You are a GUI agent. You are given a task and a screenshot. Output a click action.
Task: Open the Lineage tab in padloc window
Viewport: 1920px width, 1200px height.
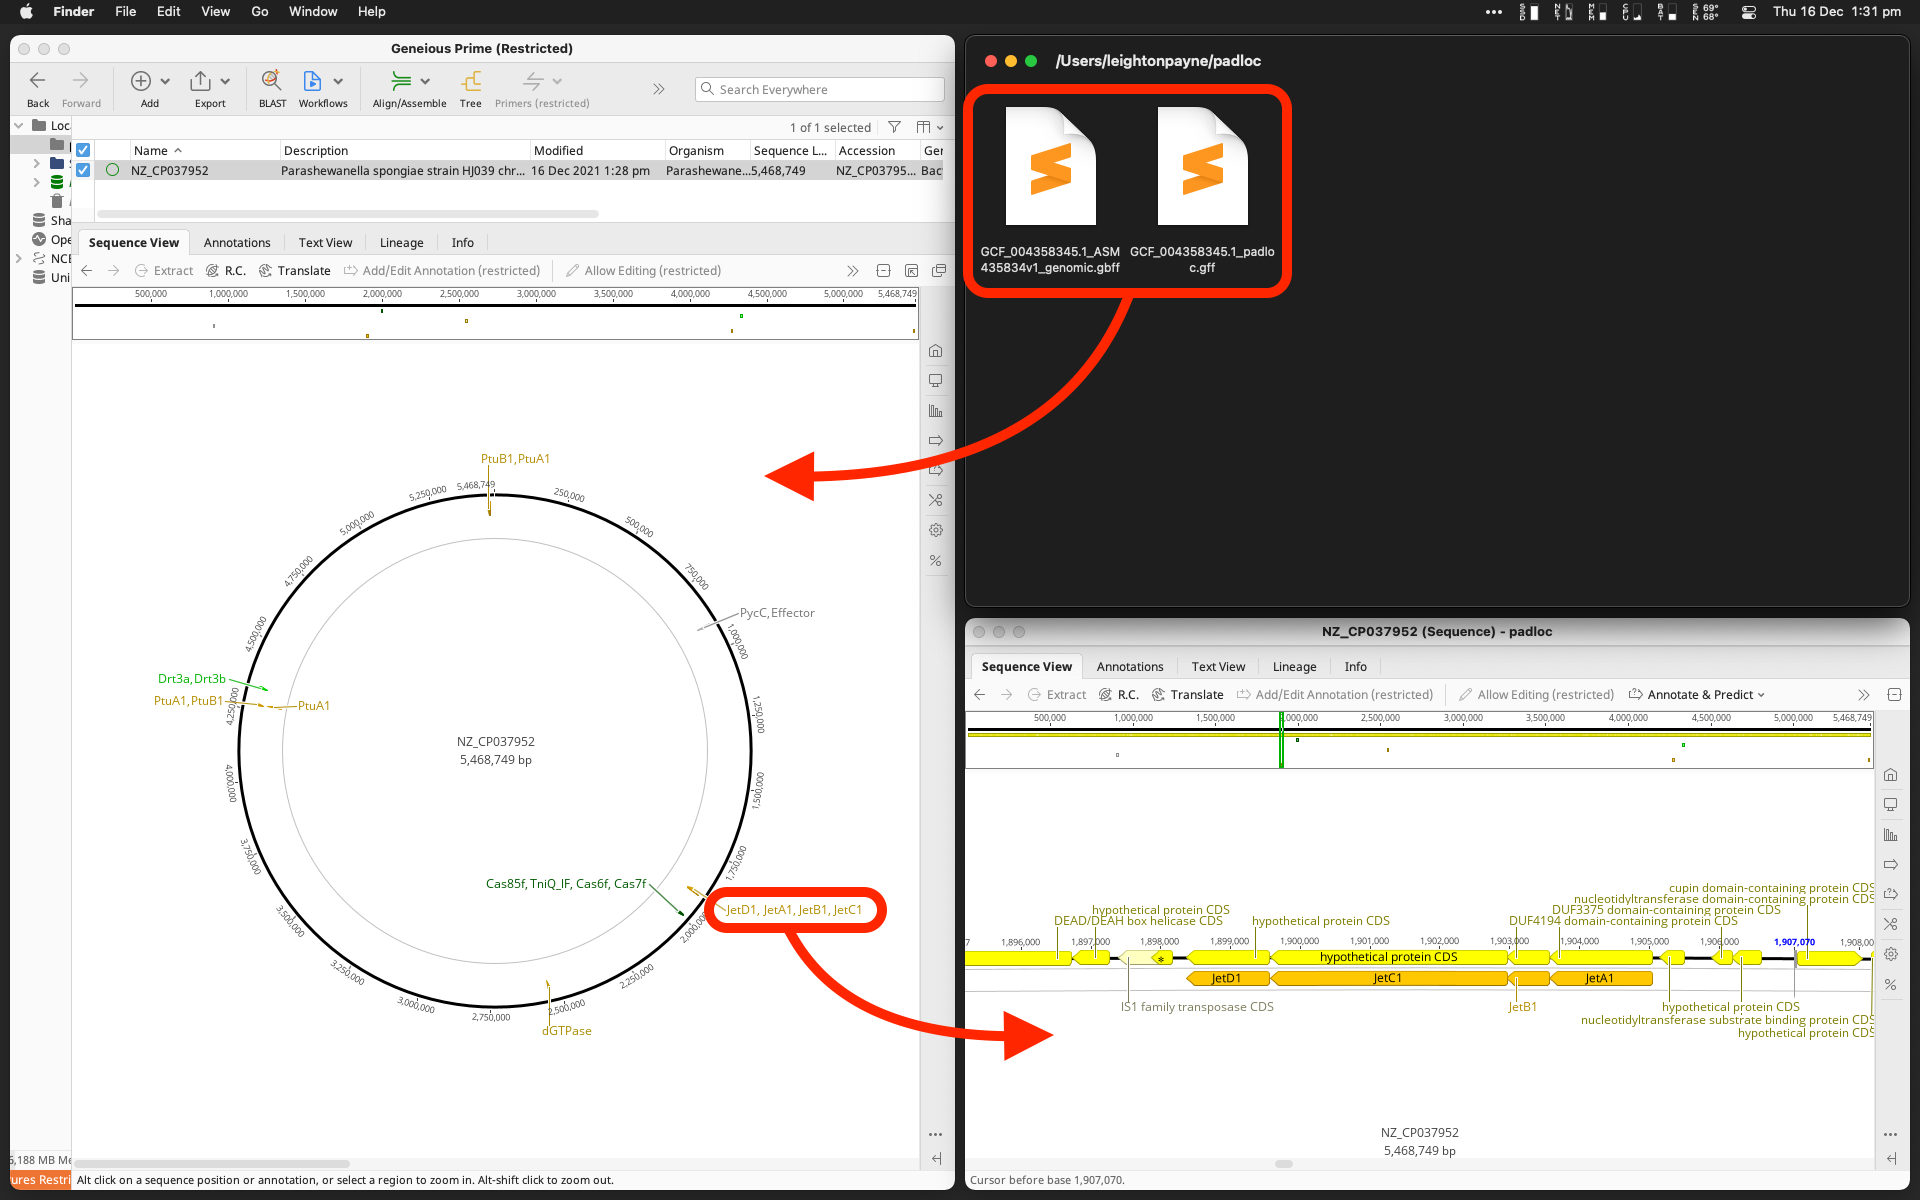pos(1294,667)
